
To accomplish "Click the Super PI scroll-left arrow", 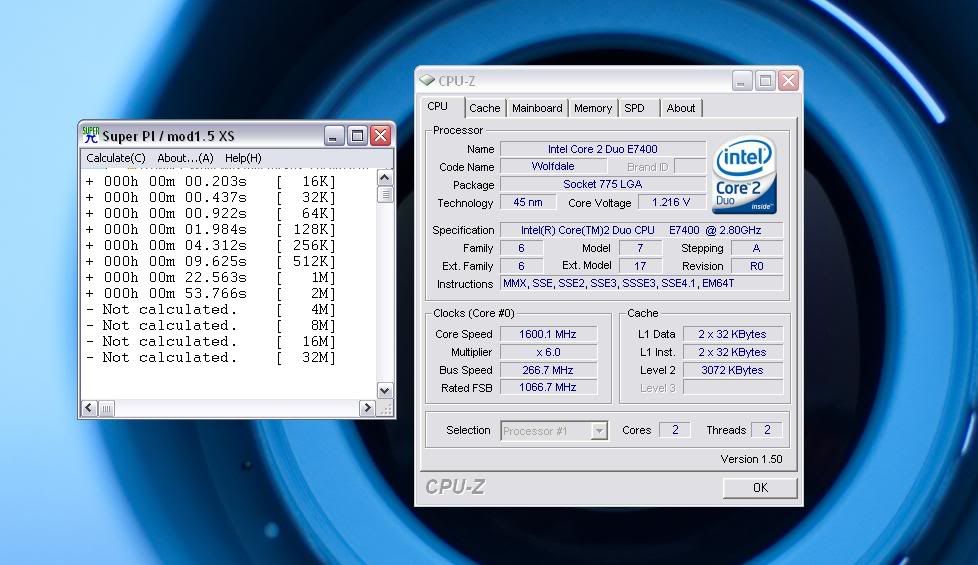I will 89,408.
